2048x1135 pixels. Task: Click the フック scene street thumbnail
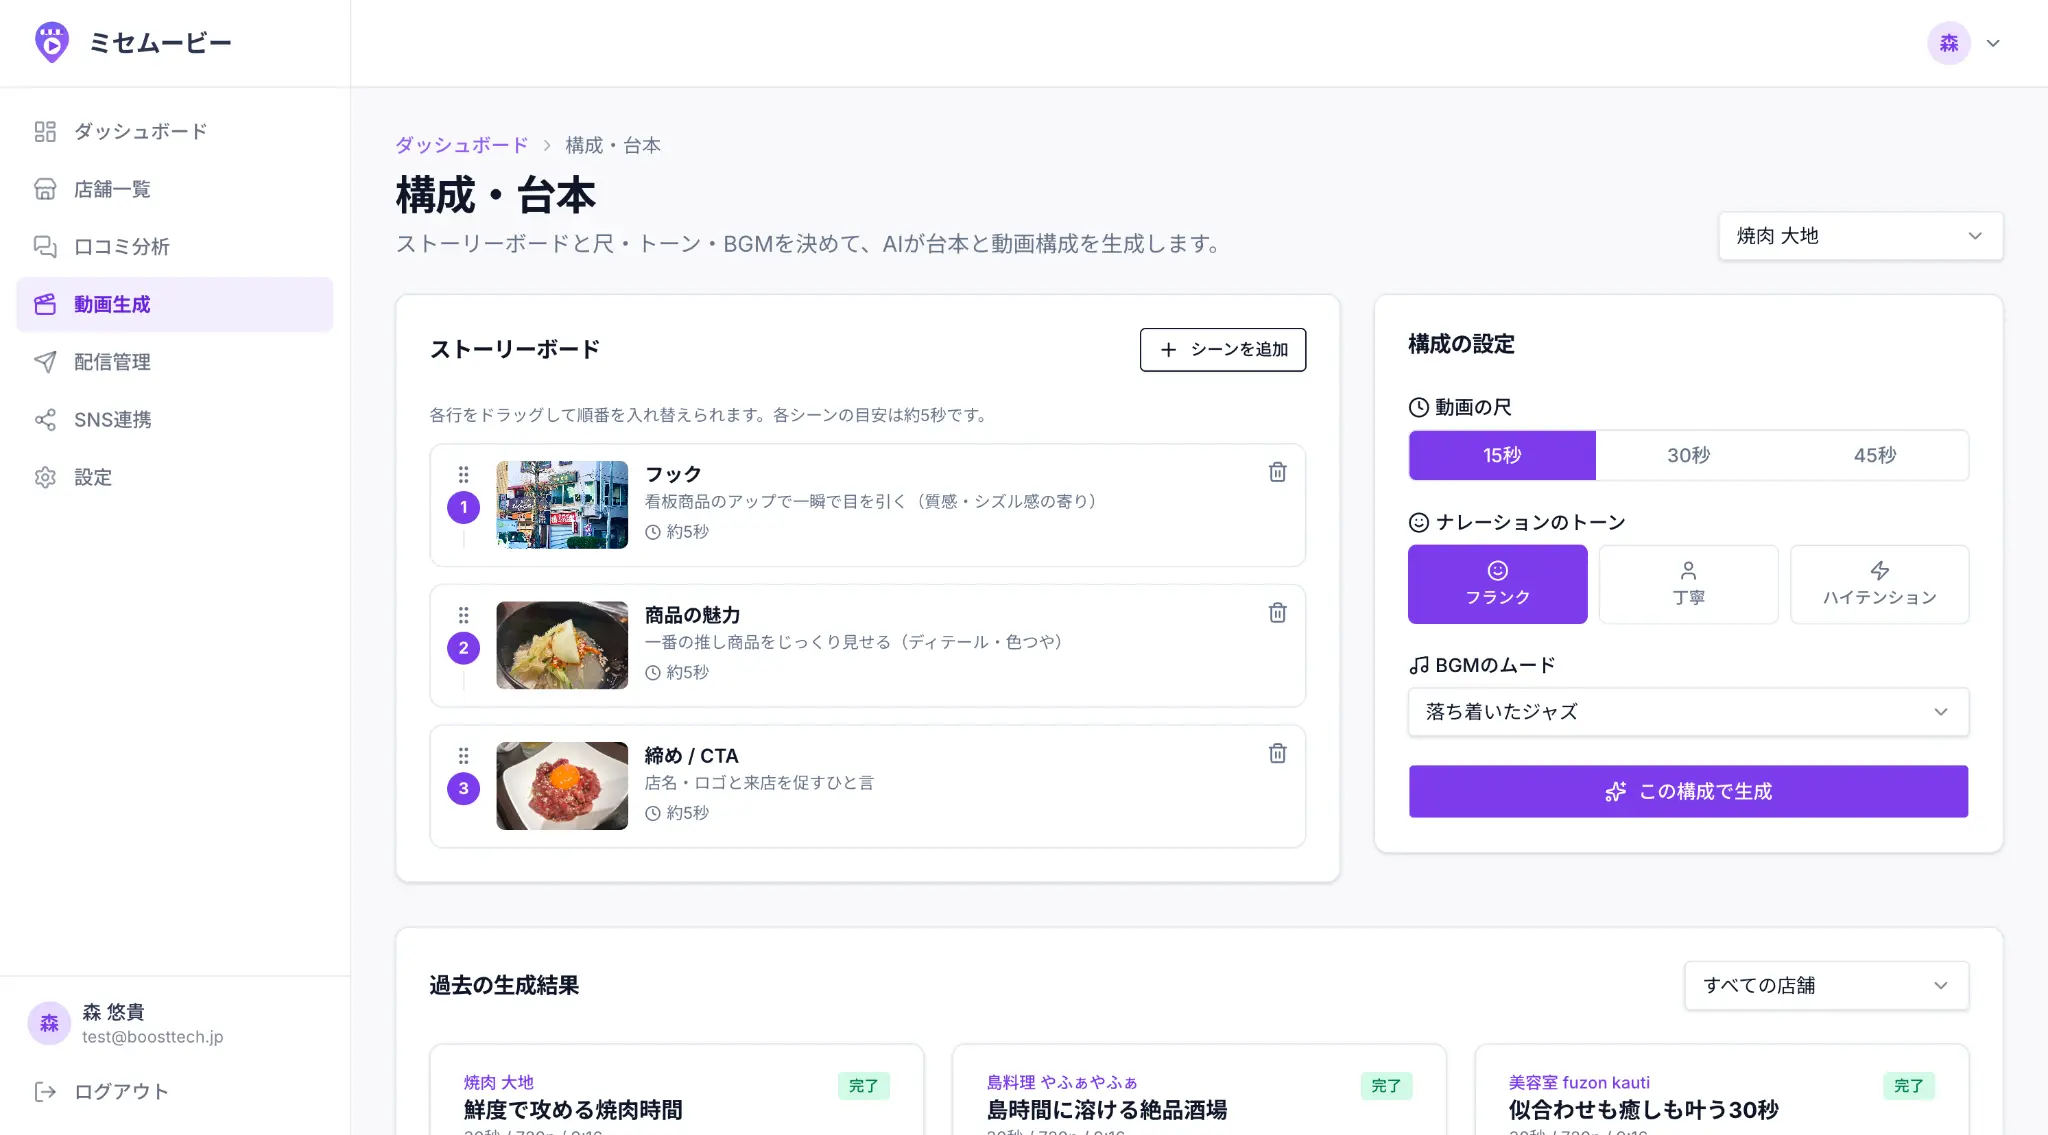[562, 504]
